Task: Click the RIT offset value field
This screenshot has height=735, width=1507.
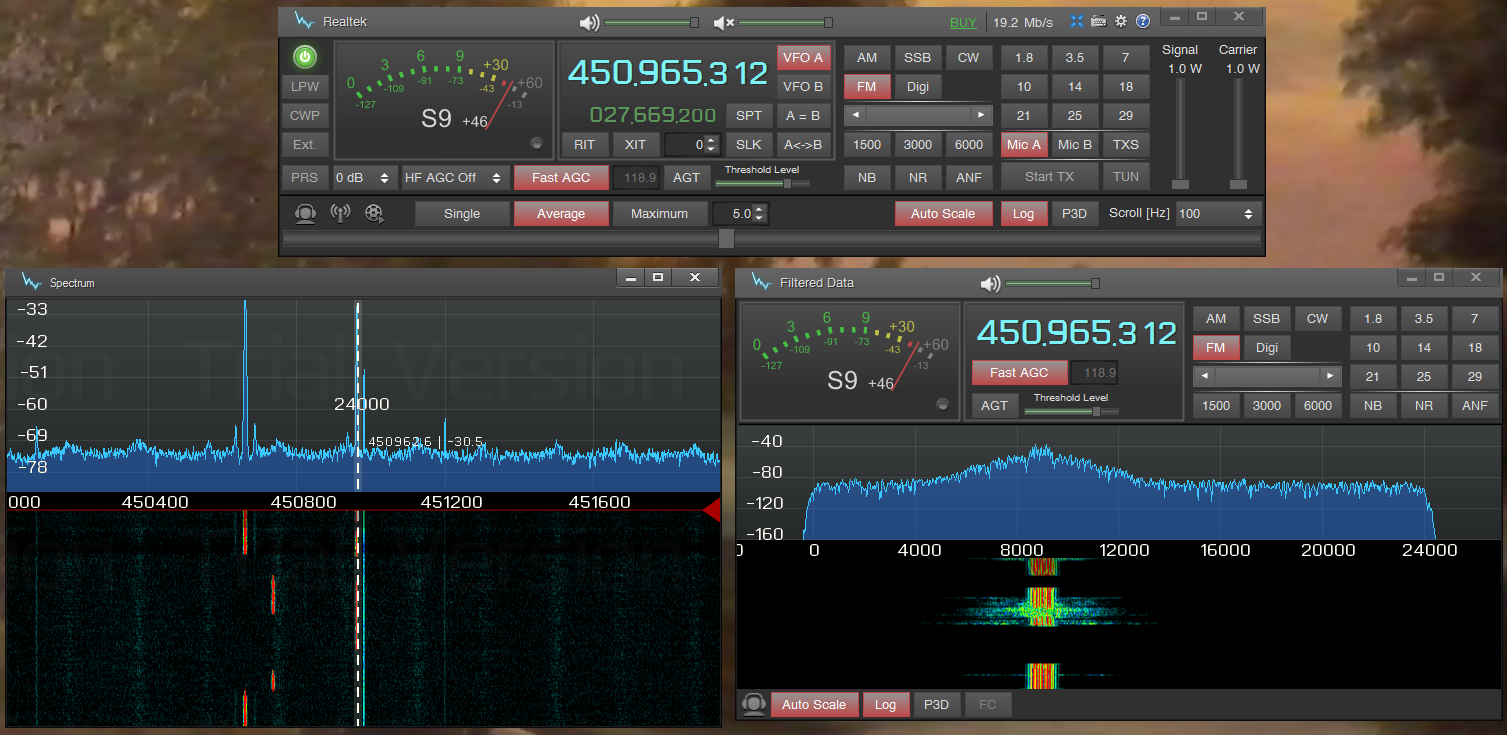Action: [x=686, y=144]
